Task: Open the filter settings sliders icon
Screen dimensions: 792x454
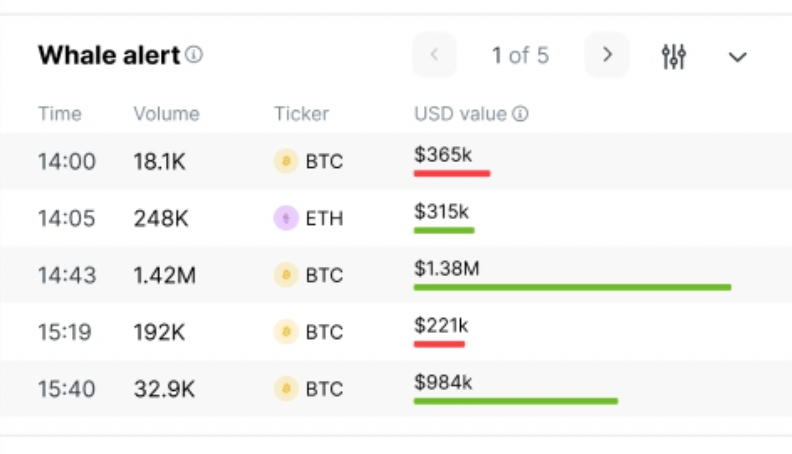Action: pyautogui.click(x=674, y=56)
